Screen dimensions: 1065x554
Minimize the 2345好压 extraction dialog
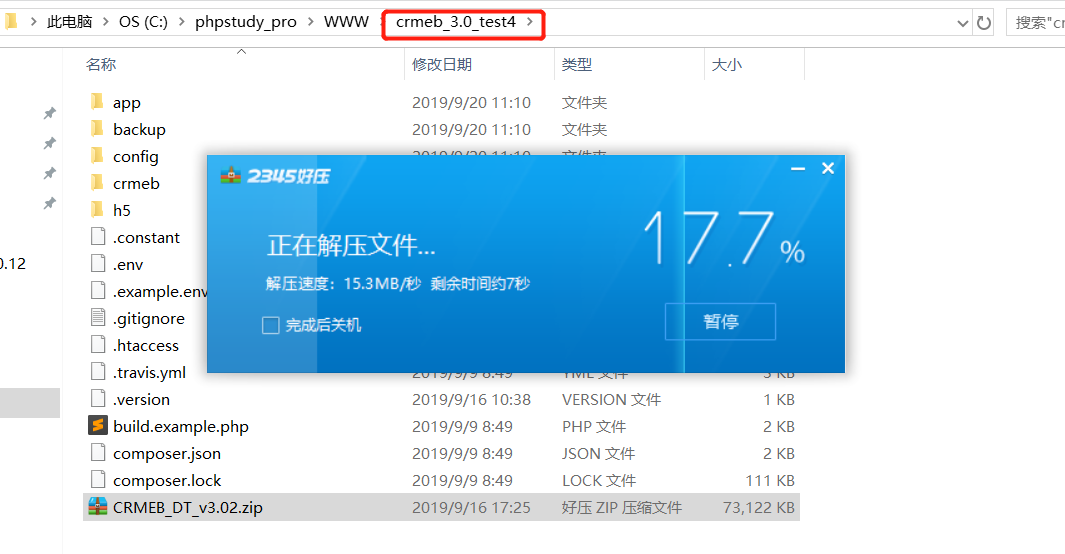798,168
